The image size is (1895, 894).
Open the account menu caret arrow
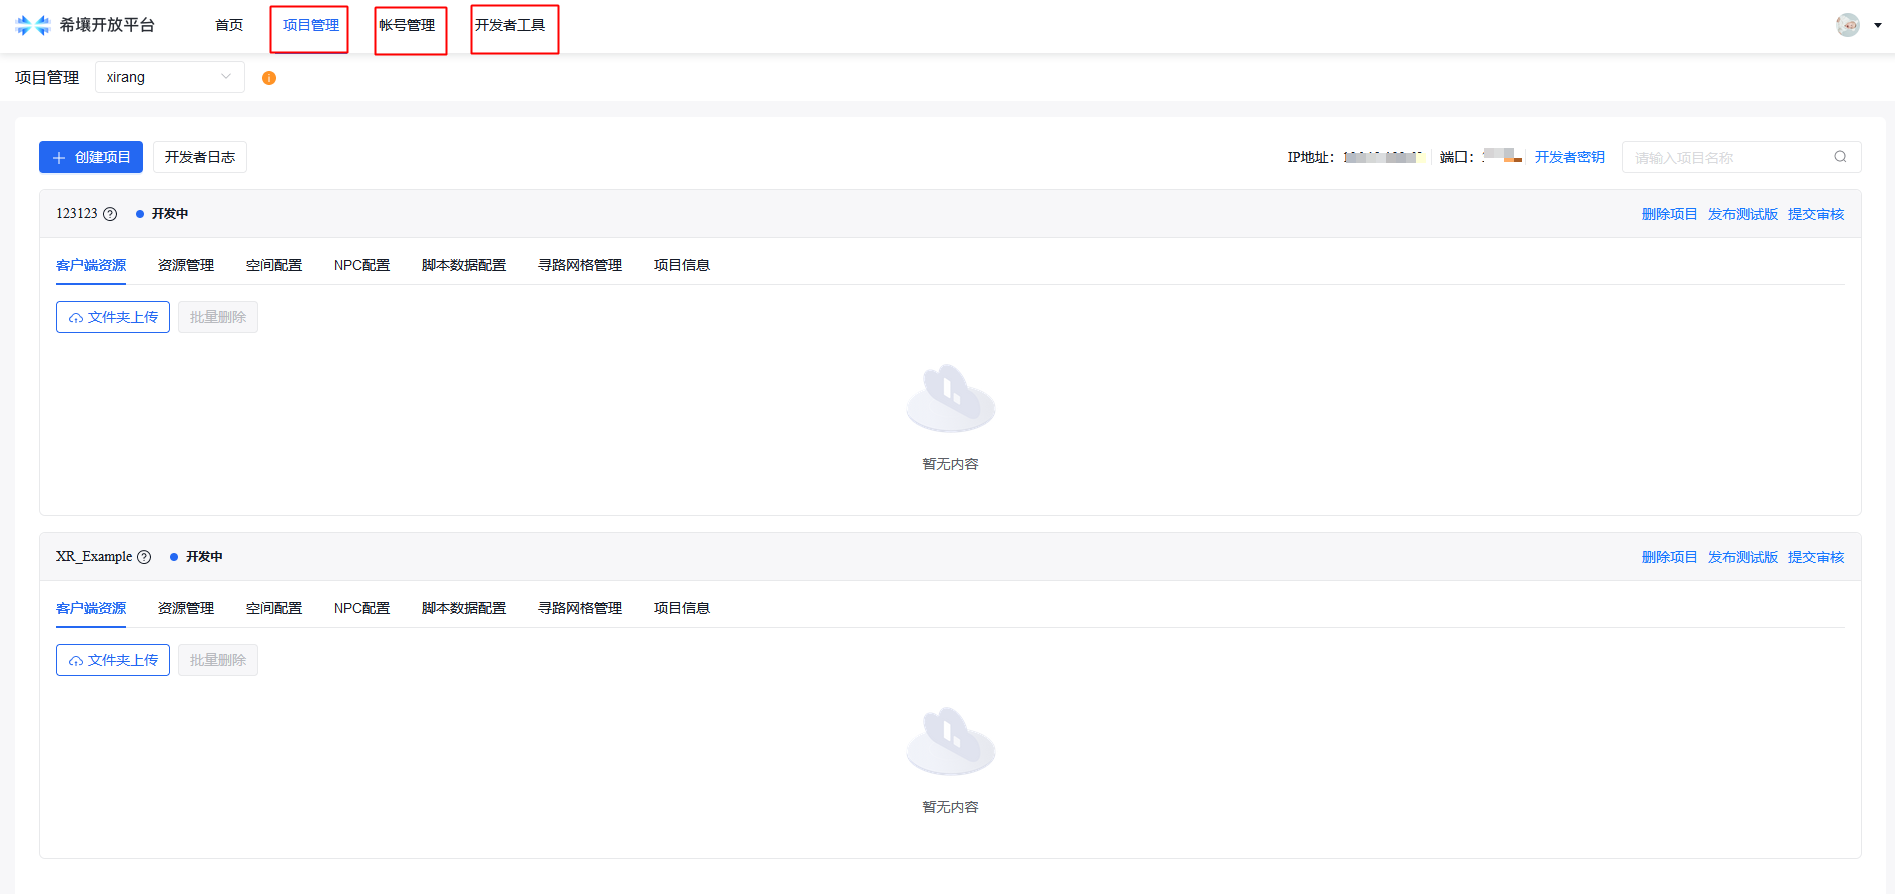click(x=1877, y=25)
